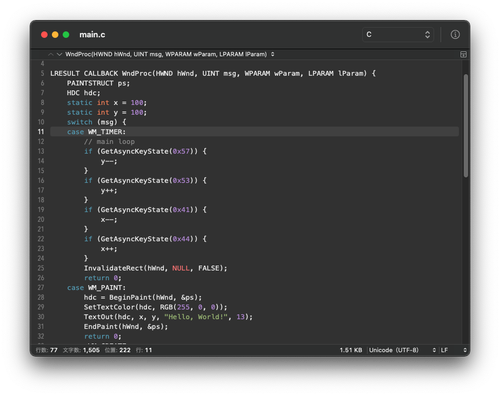Click the split editor icon
500x396 pixels.
[x=463, y=54]
